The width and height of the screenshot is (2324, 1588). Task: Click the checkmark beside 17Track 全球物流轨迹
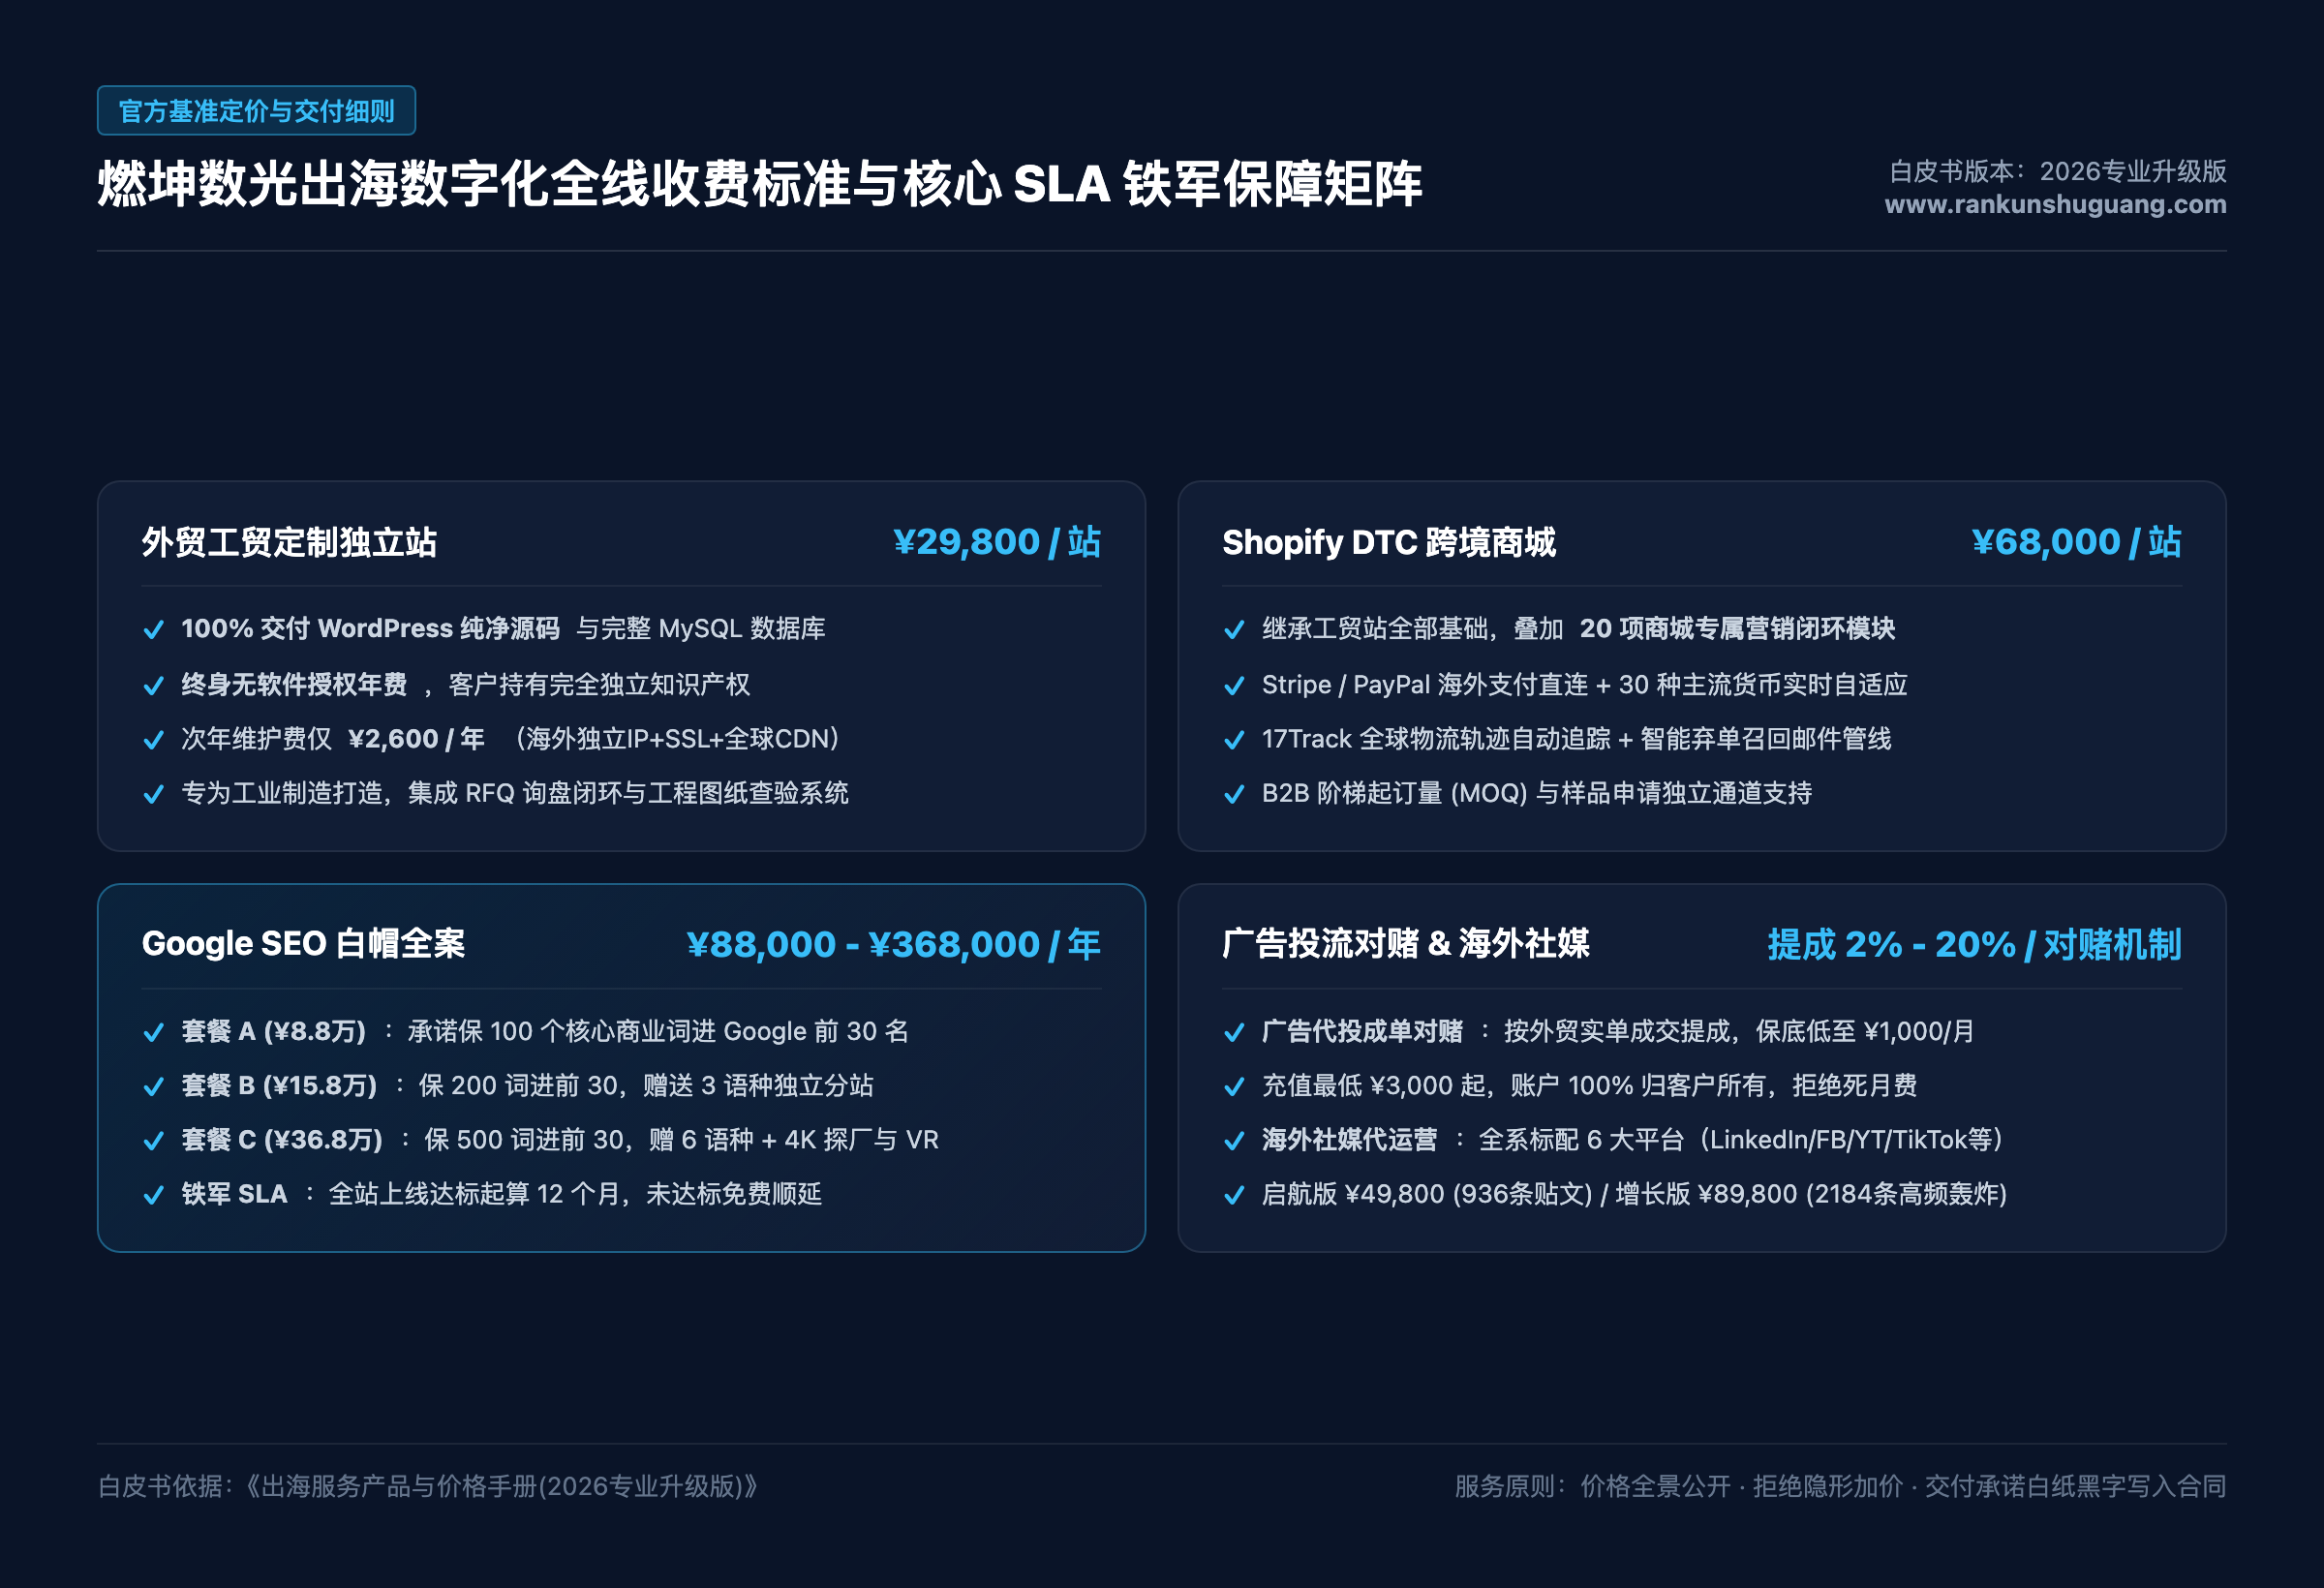[x=1234, y=740]
